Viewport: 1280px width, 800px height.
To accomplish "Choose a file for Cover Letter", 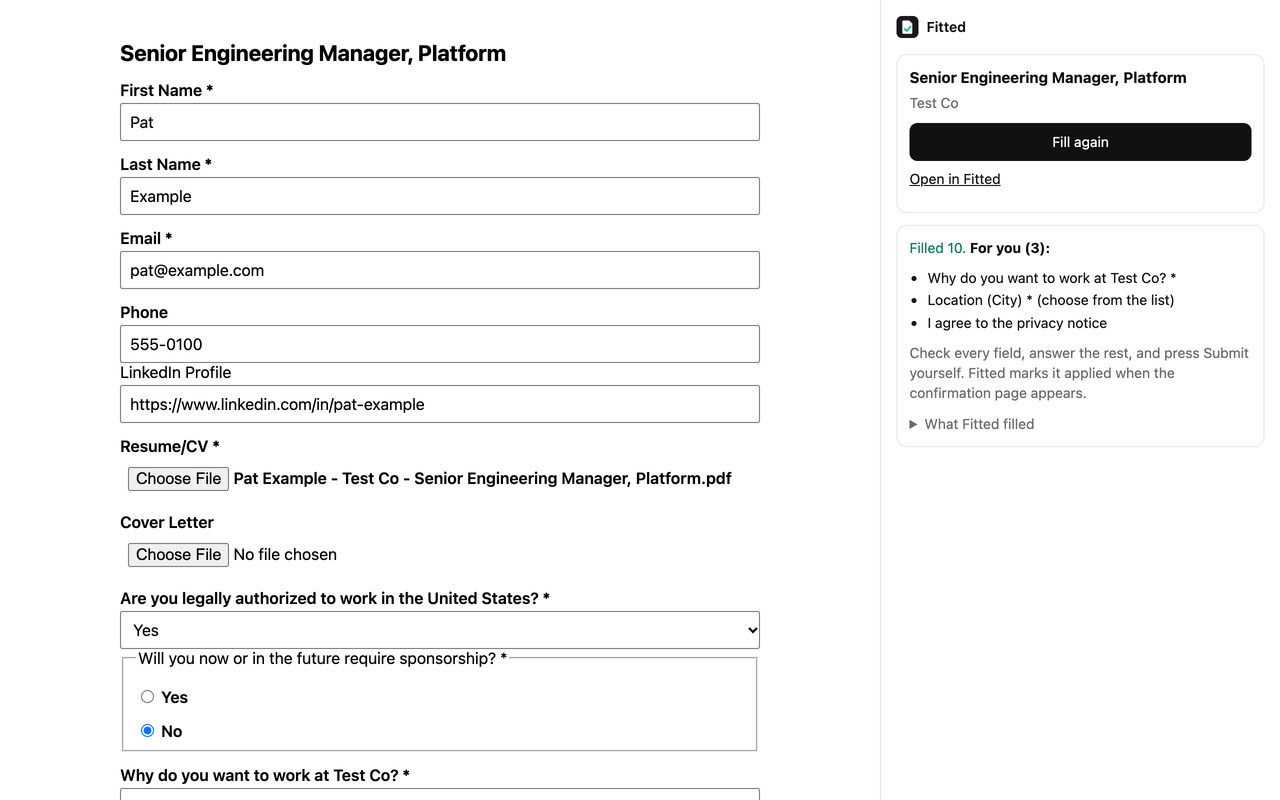I will 179,555.
